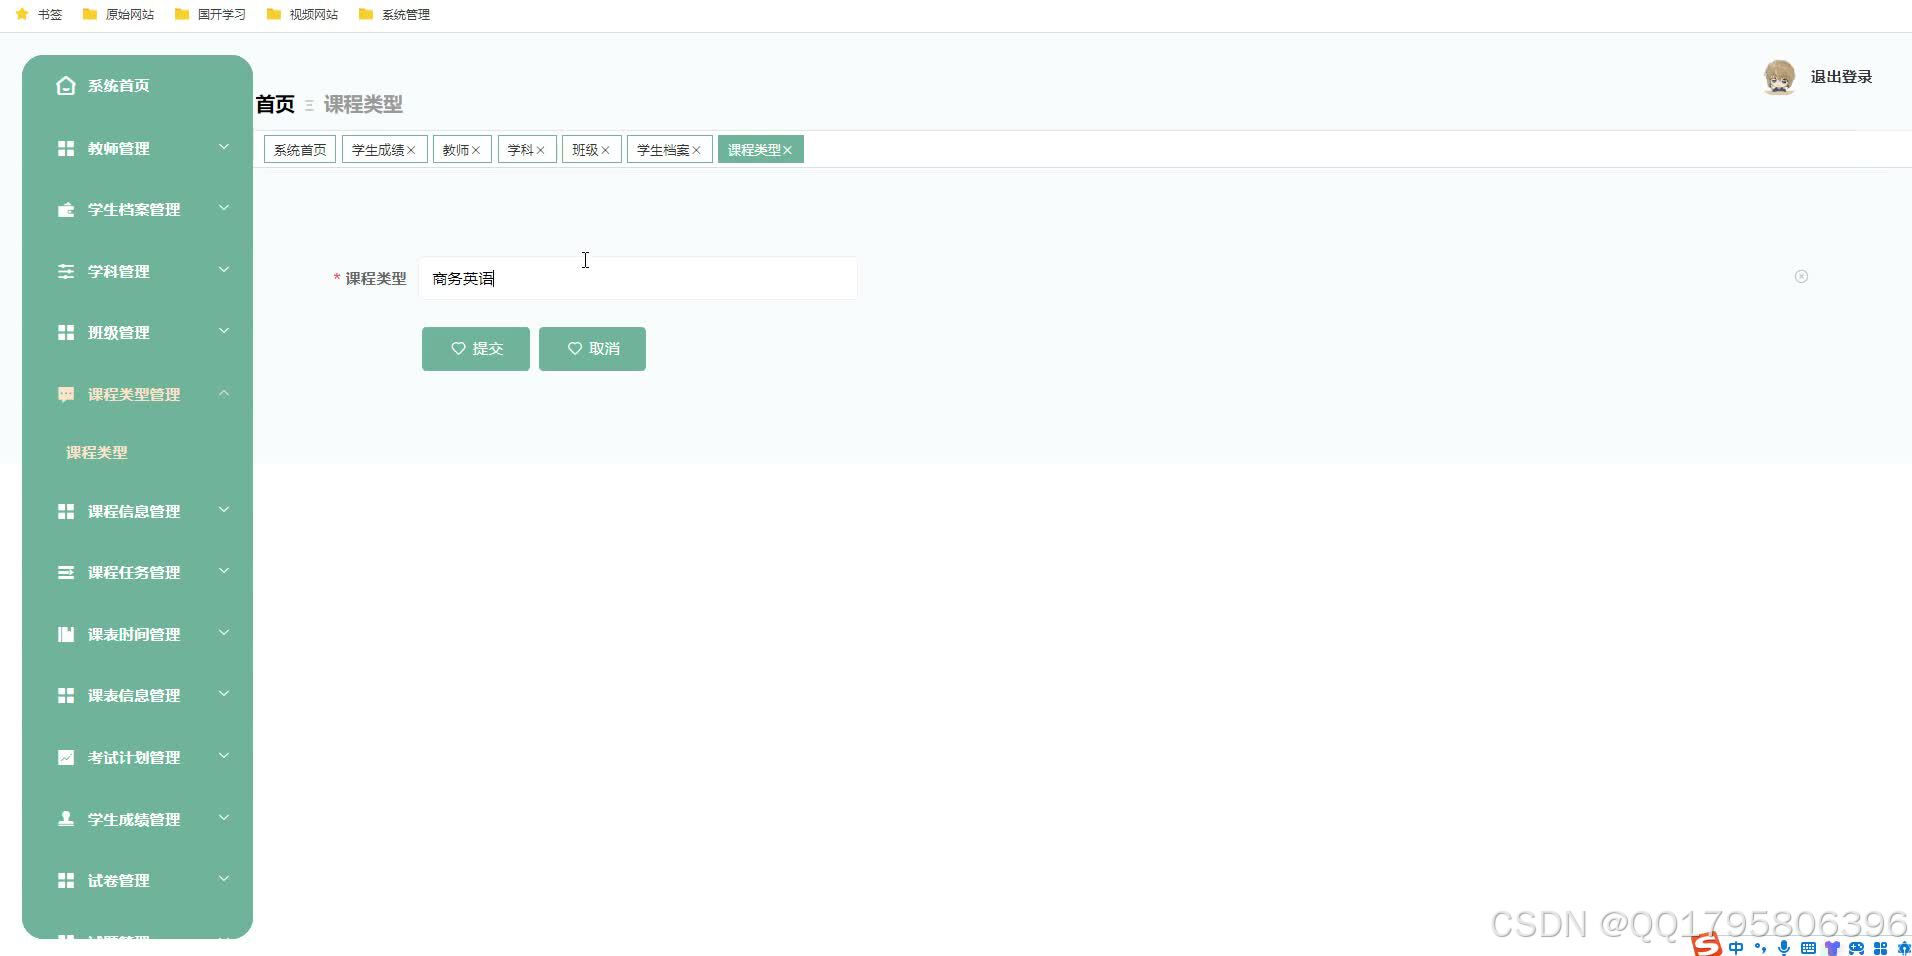This screenshot has height=956, width=1912.
Task: Close the 学生成绩 tab with its X
Action: (411, 150)
